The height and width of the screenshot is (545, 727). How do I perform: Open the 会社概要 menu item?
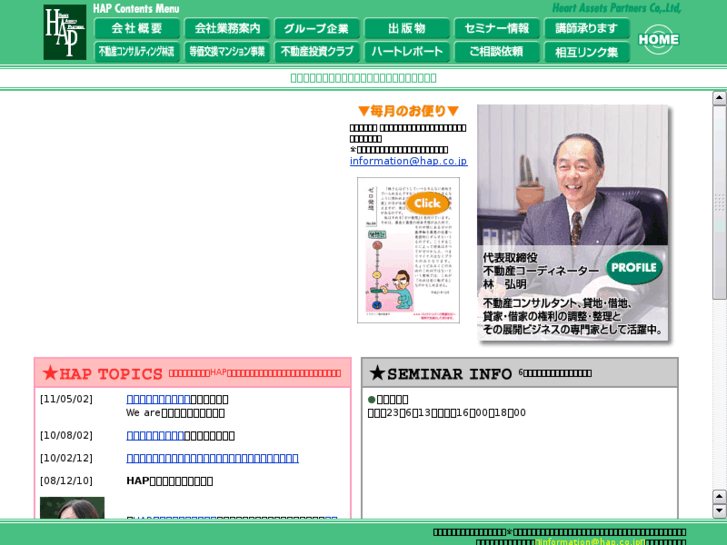point(137,28)
